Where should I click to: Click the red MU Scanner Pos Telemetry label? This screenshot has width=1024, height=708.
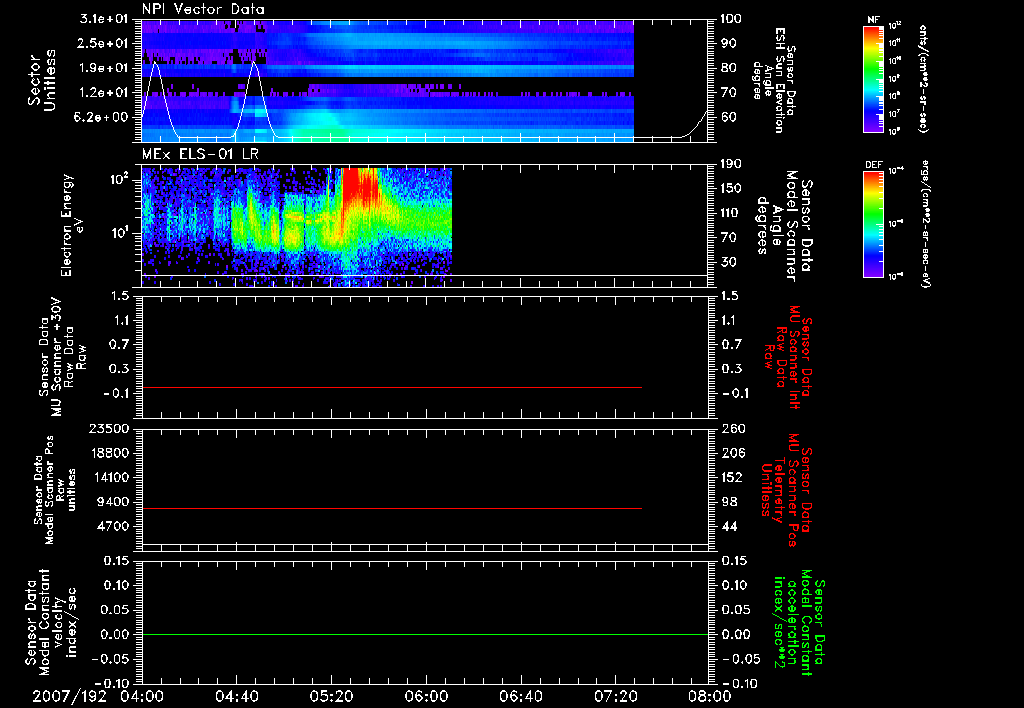pos(787,490)
